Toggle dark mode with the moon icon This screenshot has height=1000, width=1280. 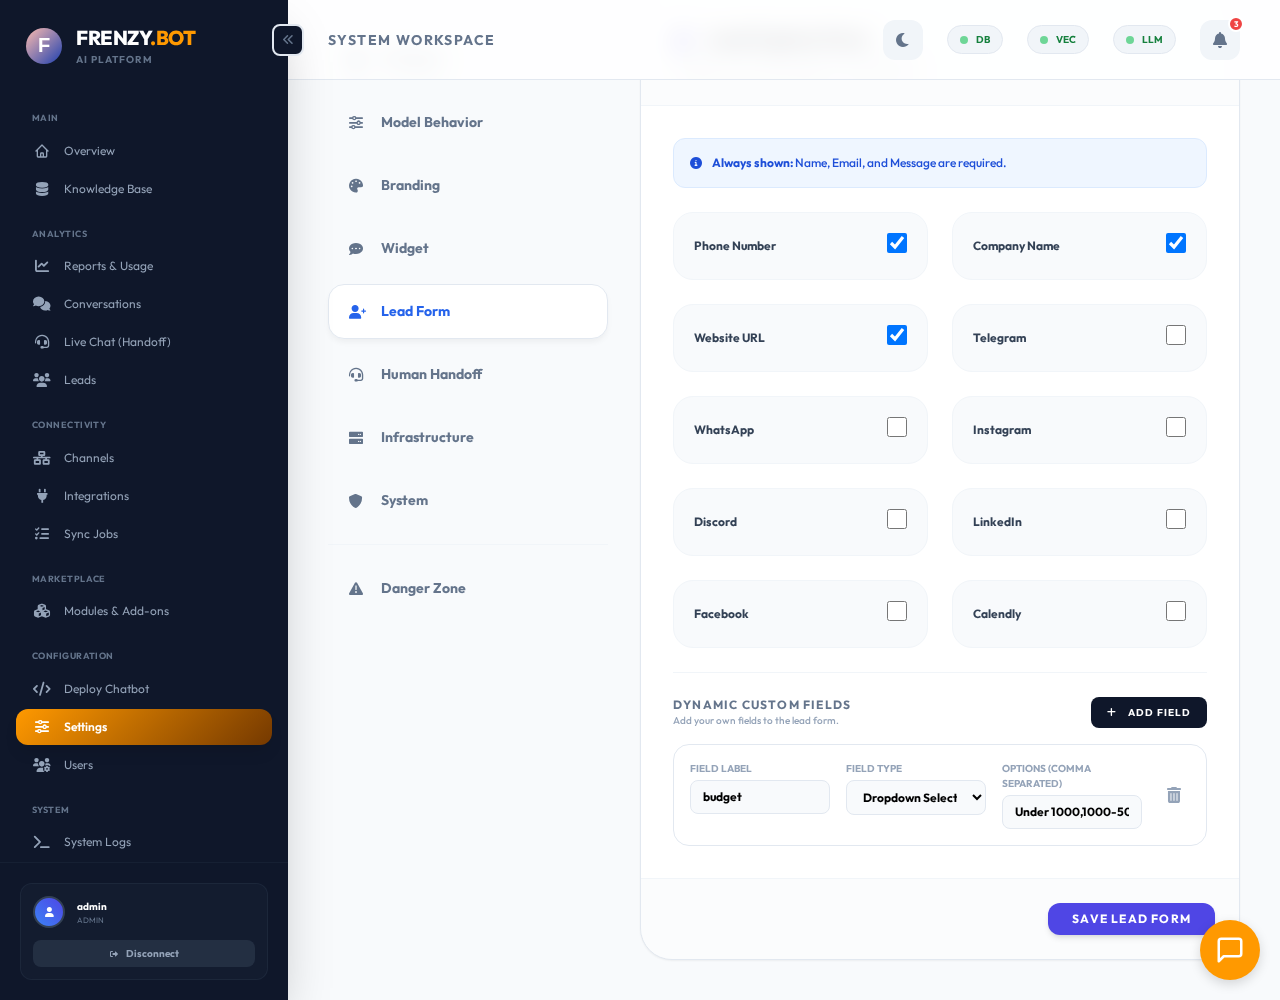[x=903, y=39]
